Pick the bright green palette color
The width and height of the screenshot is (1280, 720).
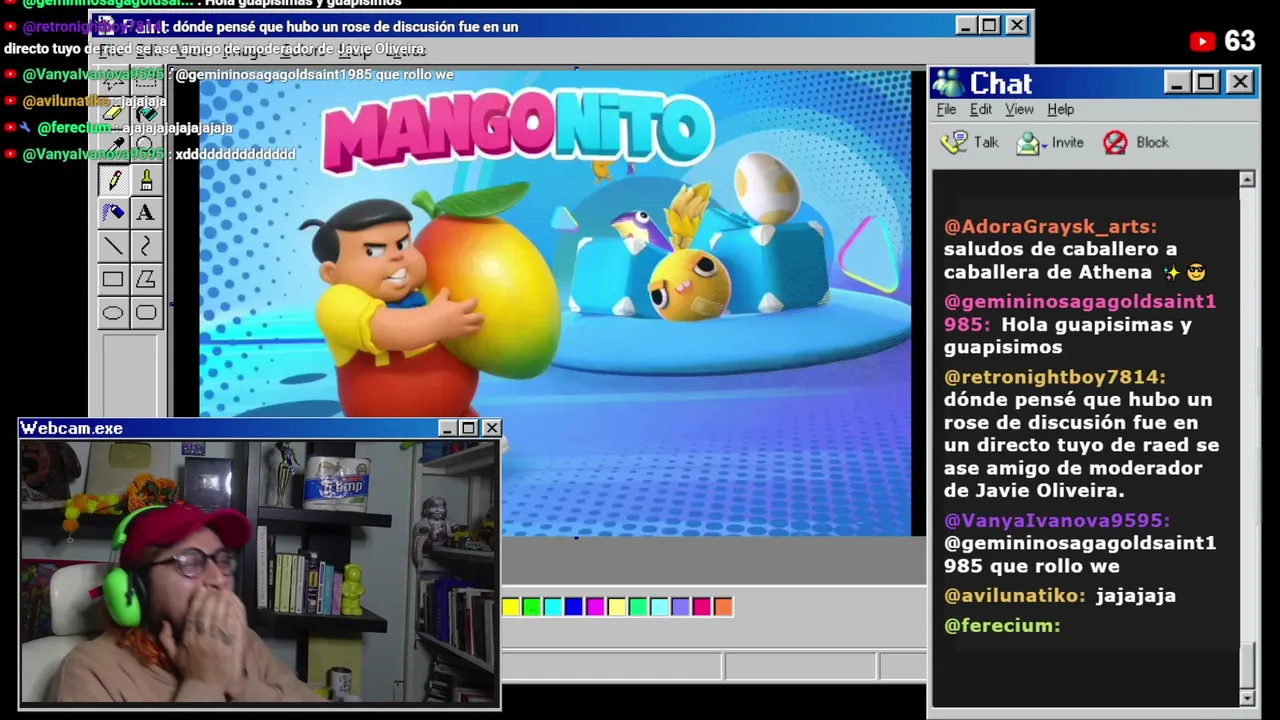[532, 606]
